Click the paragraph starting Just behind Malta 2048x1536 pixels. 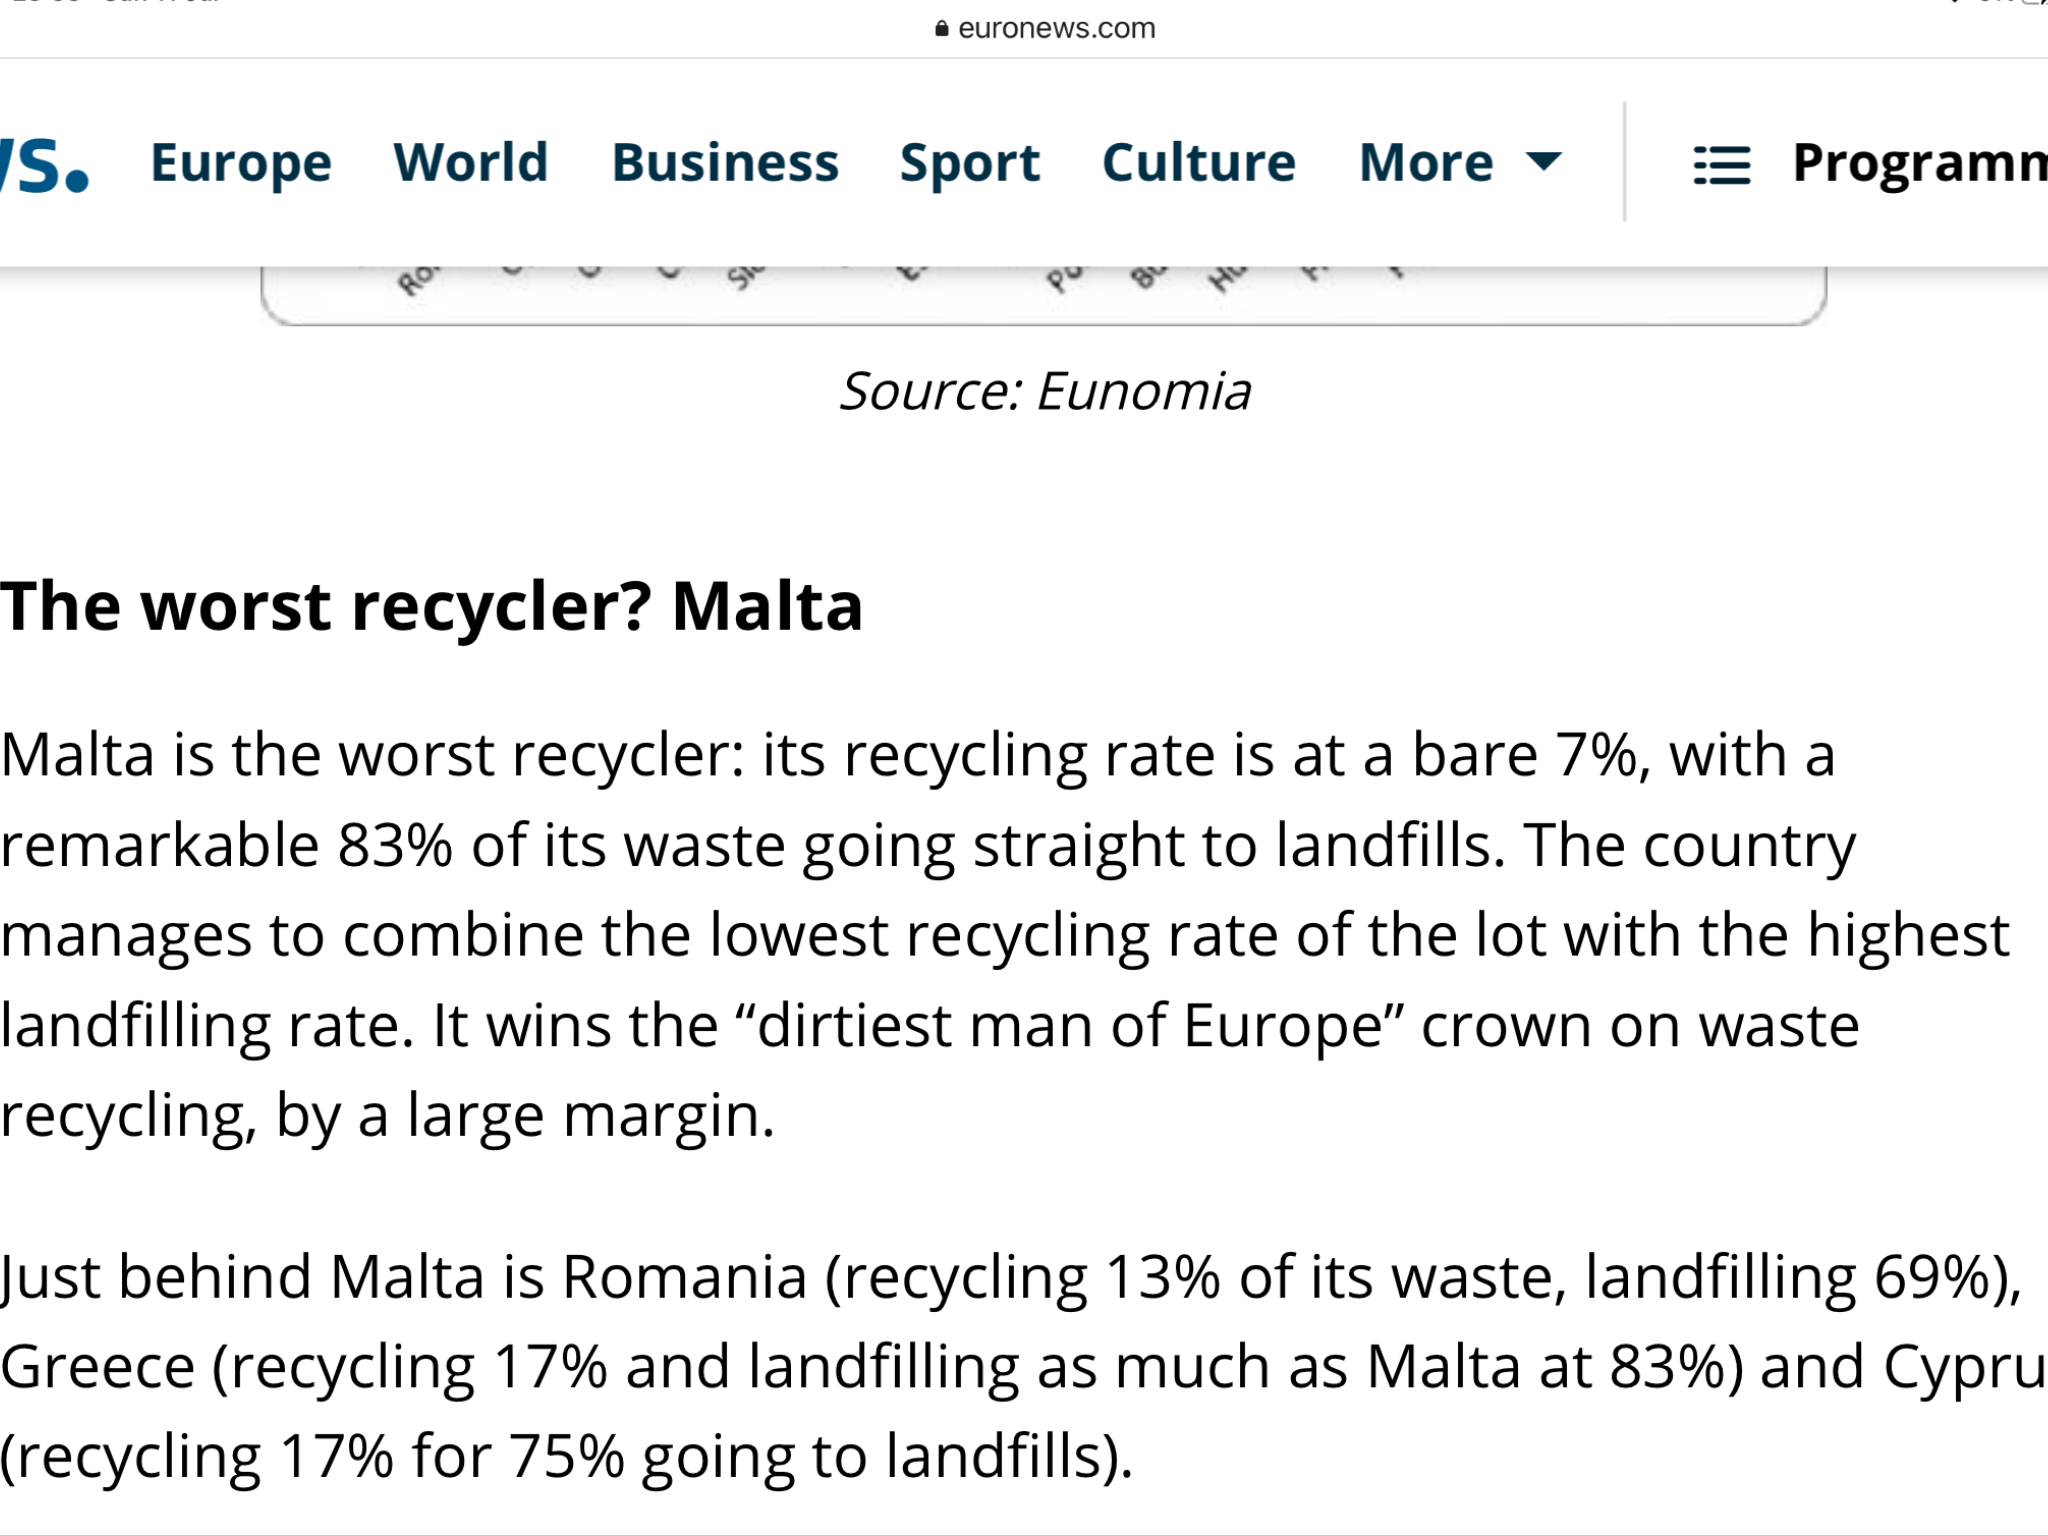coord(1024,1366)
